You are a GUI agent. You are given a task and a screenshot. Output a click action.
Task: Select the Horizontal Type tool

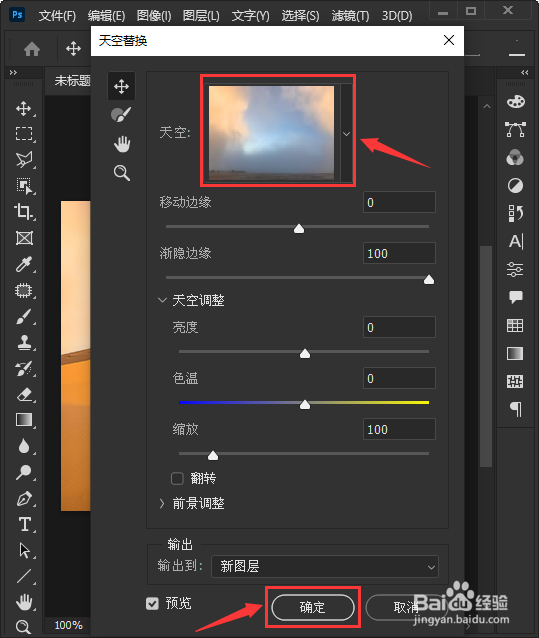tap(24, 524)
